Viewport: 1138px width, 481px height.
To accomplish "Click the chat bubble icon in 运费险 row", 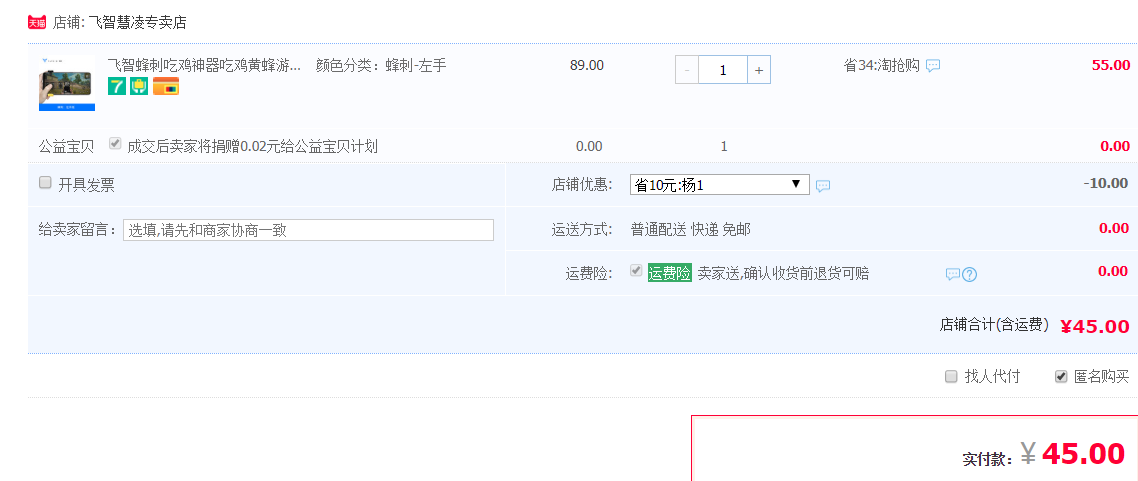I will point(953,274).
